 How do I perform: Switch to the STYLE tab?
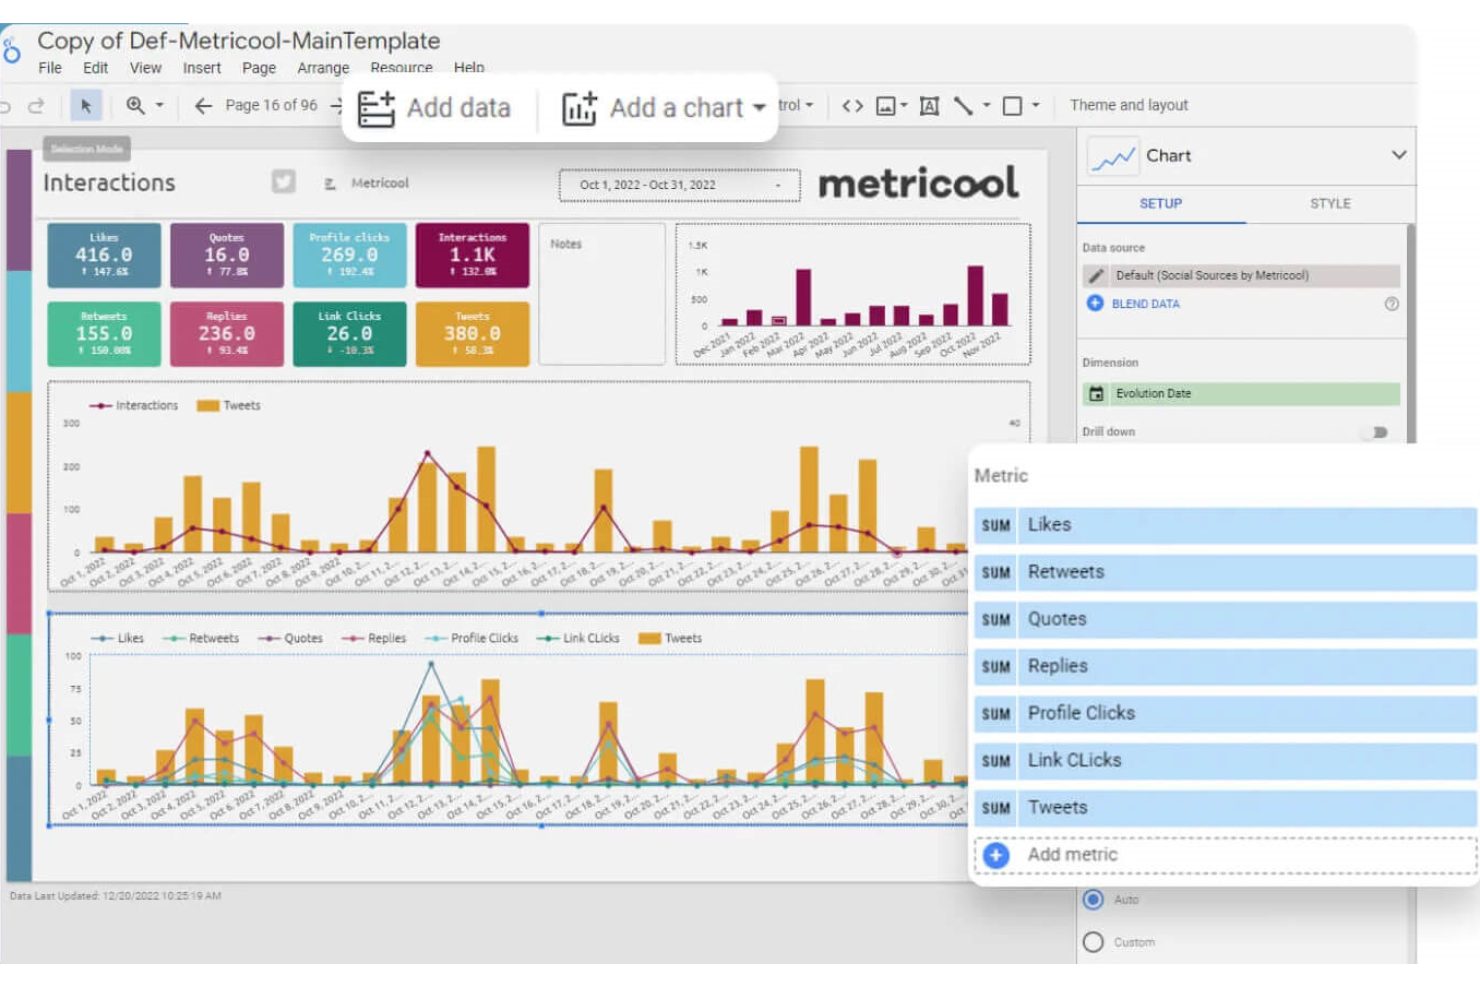coord(1330,203)
